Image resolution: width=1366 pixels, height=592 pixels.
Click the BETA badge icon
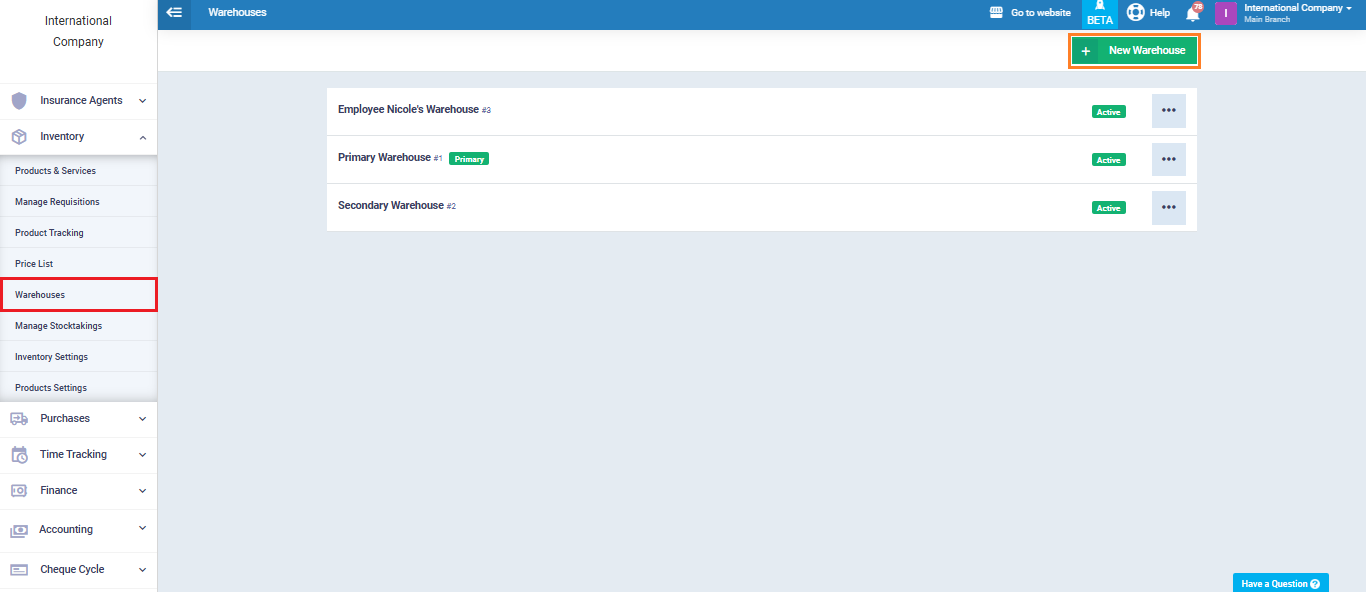click(1099, 14)
